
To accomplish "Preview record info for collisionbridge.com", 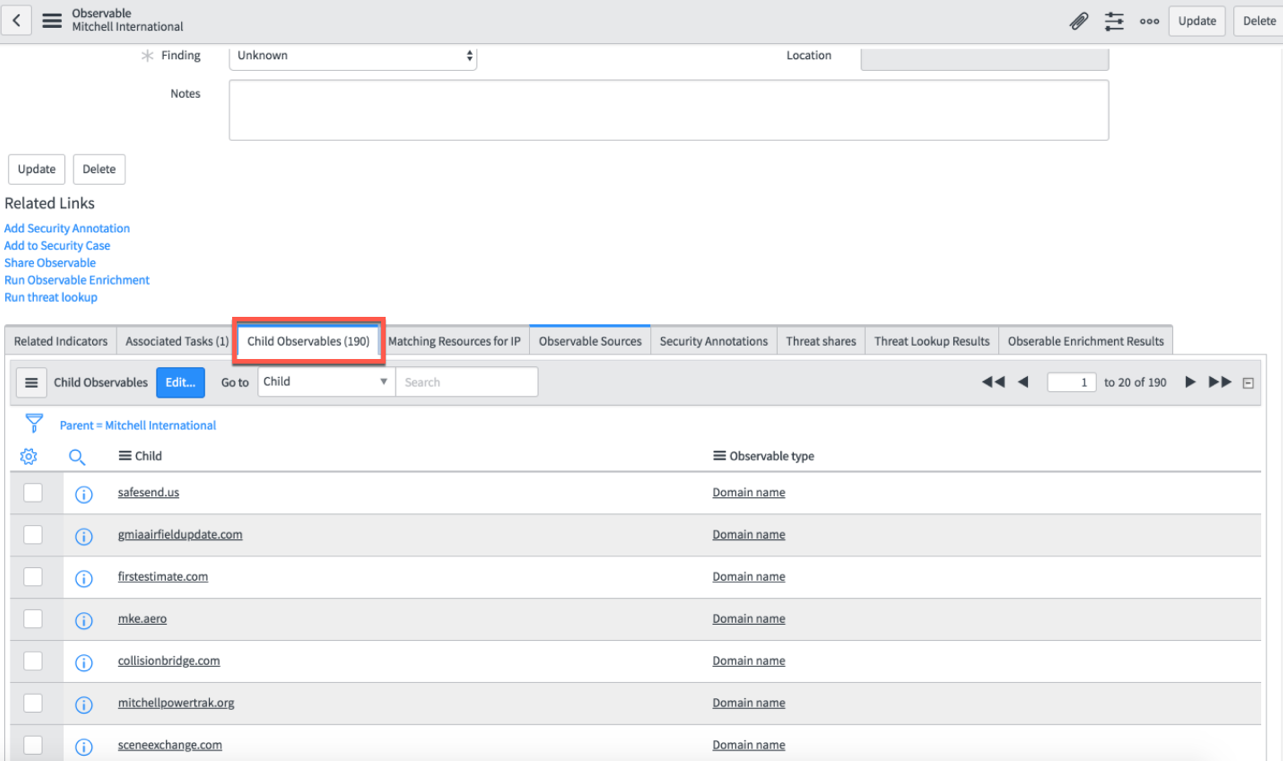I will pos(84,662).
